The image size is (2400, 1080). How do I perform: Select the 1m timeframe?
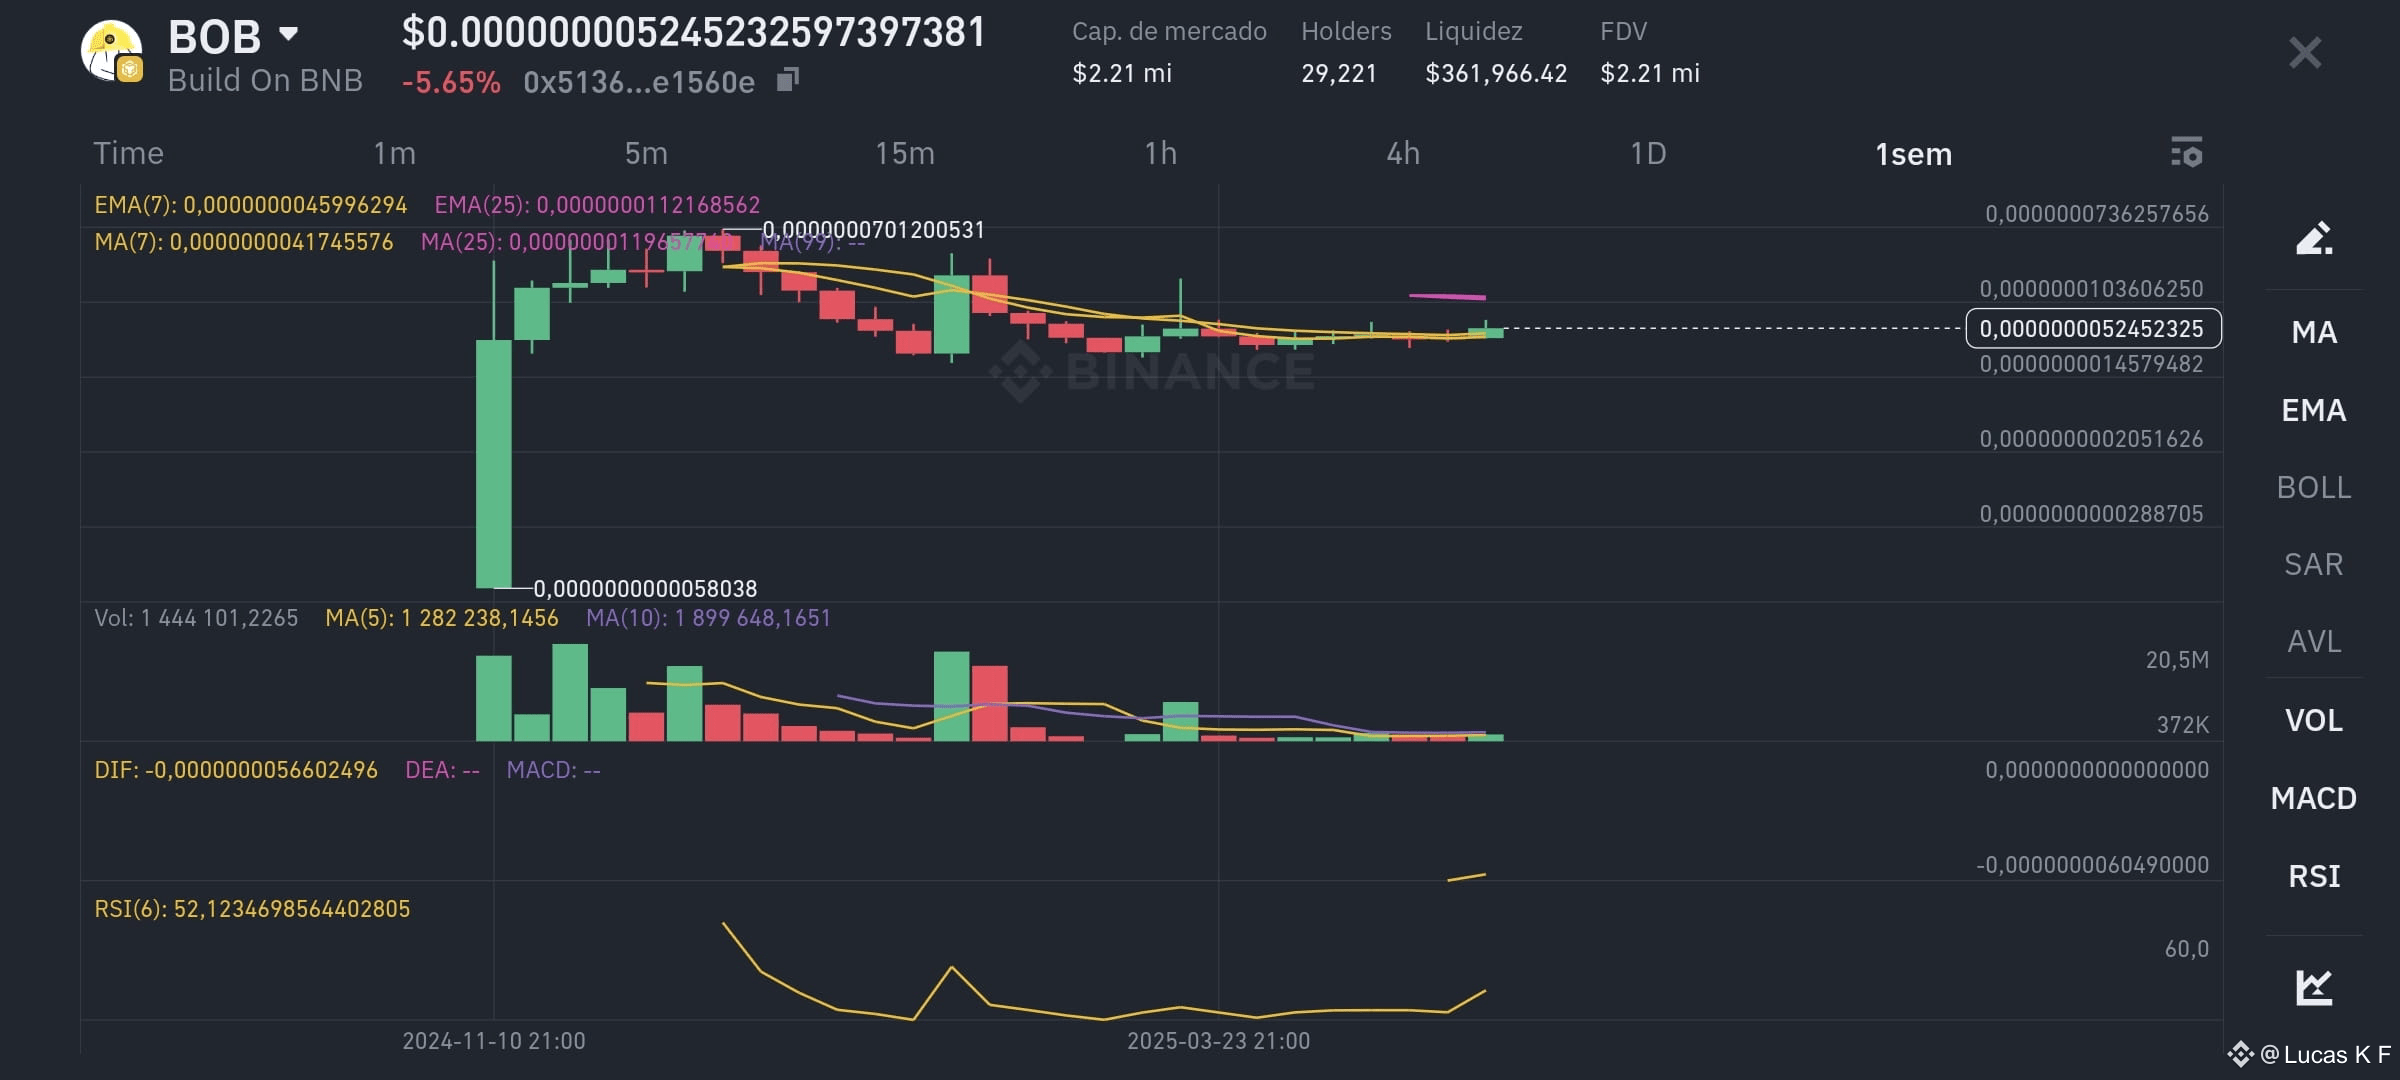tap(394, 153)
